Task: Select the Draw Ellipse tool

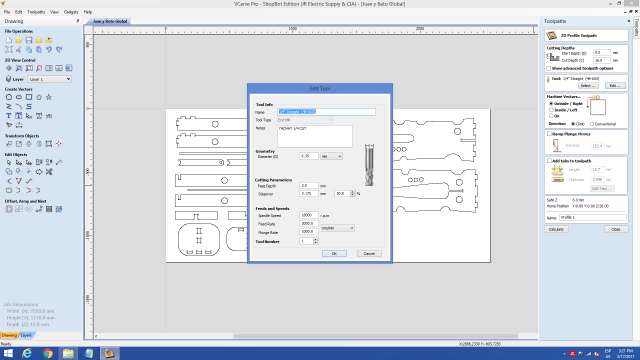Action: tap(19, 97)
